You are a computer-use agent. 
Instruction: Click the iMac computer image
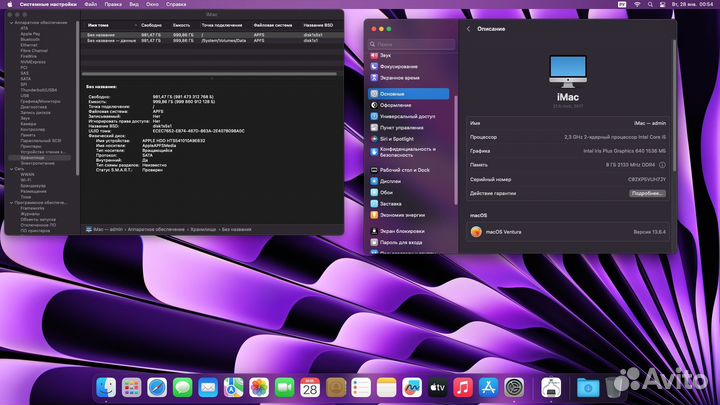[x=568, y=71]
